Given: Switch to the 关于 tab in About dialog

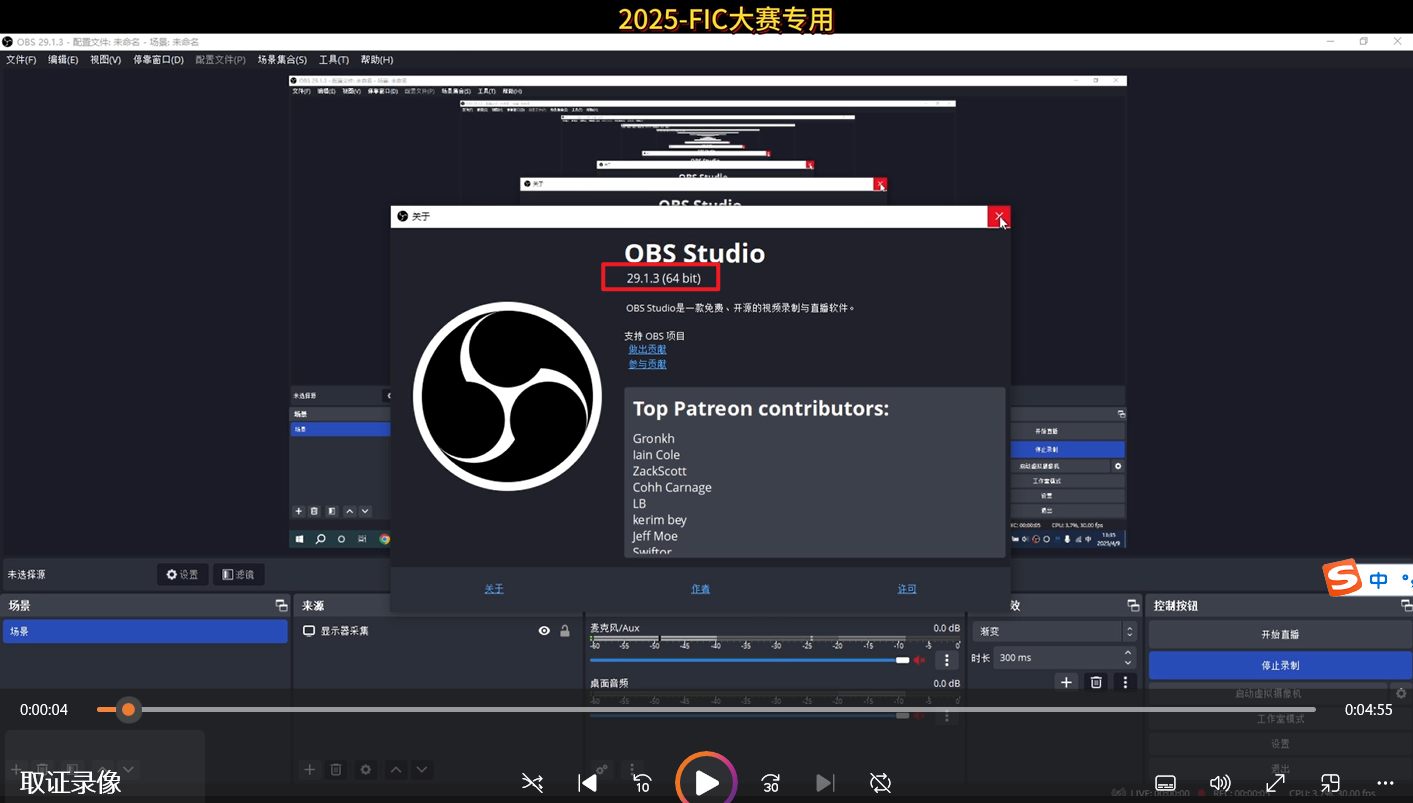Looking at the screenshot, I should 494,589.
